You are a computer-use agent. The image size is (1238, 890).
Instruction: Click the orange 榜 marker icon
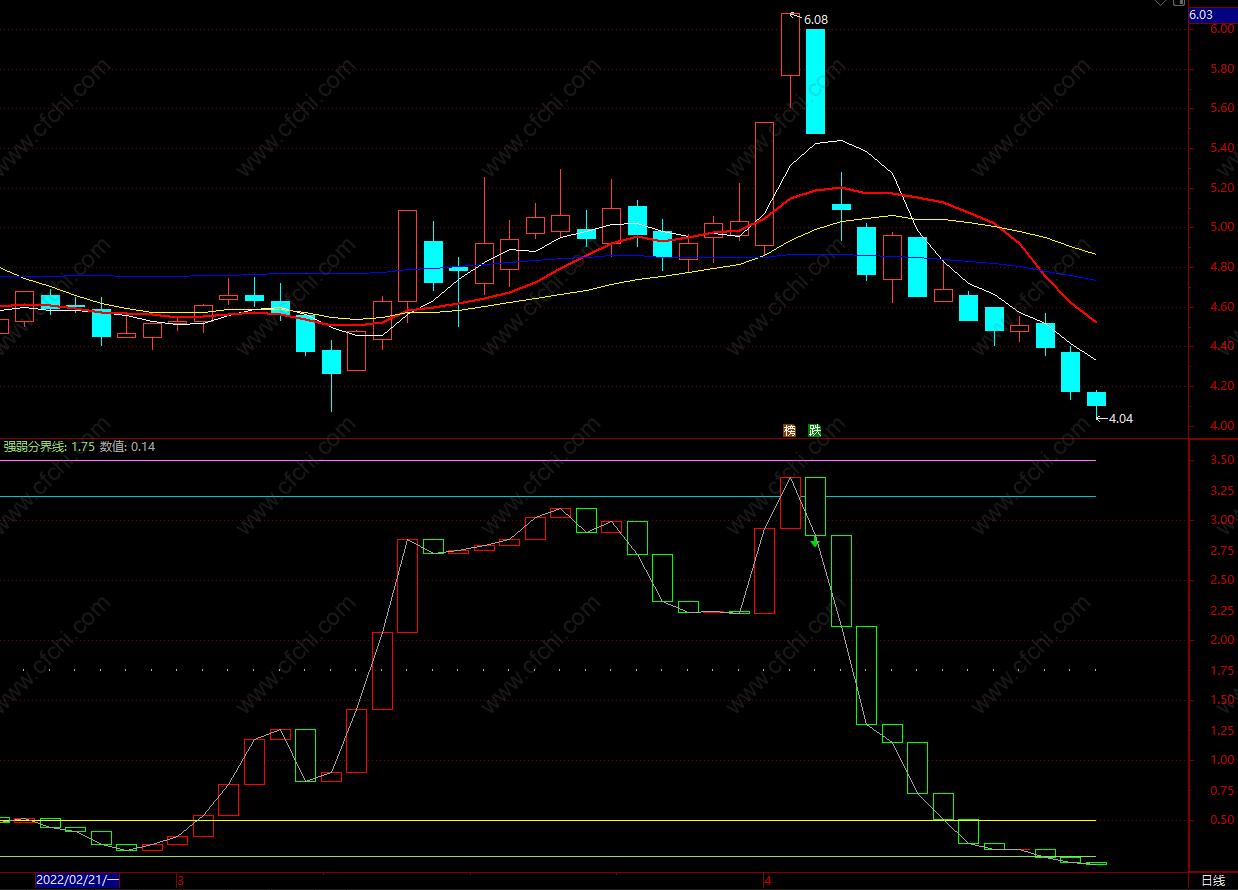(789, 430)
